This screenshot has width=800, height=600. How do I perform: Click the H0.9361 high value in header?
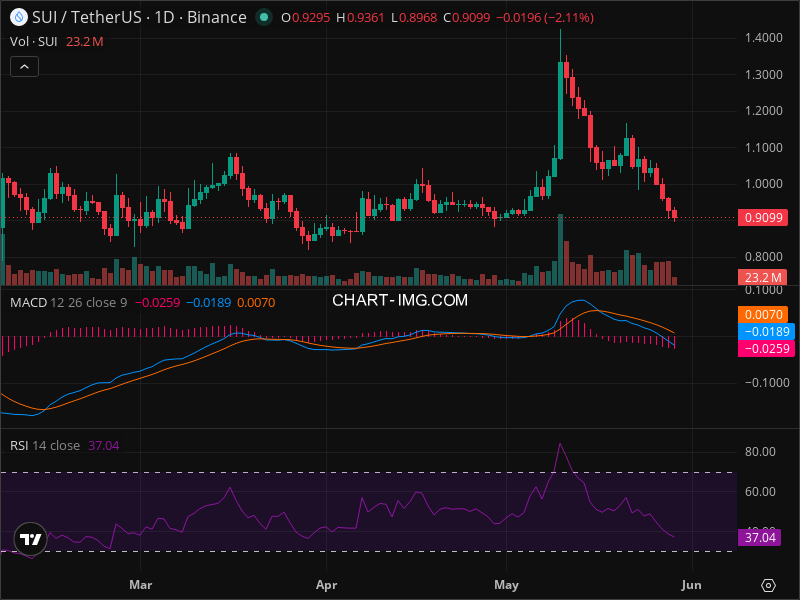click(x=360, y=17)
